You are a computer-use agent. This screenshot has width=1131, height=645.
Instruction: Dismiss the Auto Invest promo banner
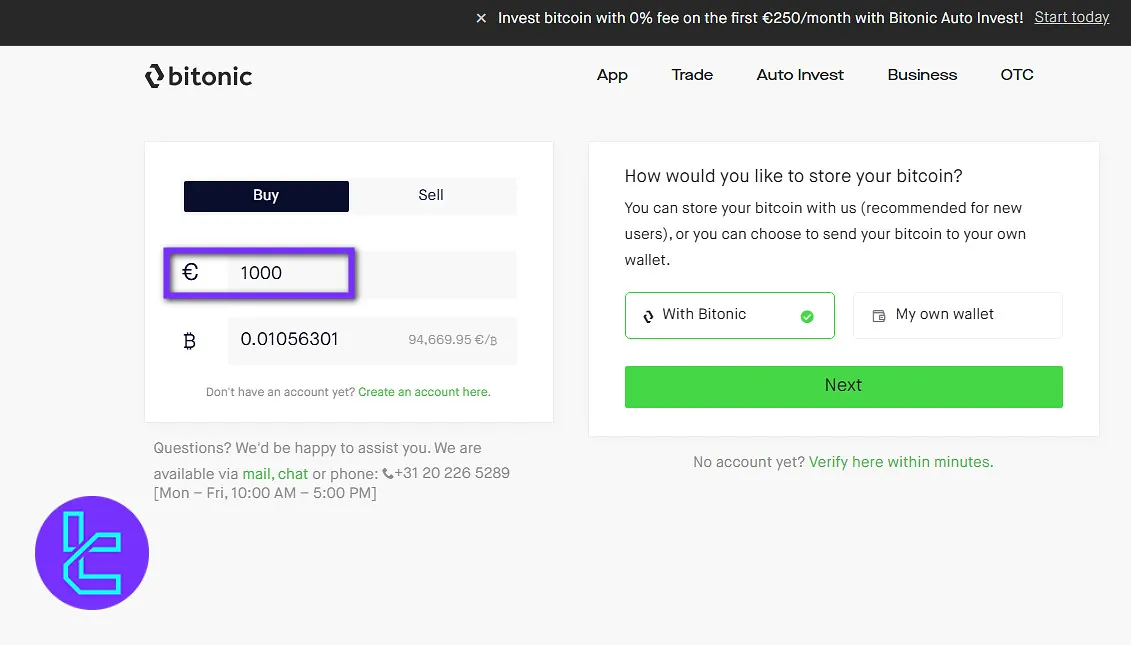pyautogui.click(x=481, y=18)
